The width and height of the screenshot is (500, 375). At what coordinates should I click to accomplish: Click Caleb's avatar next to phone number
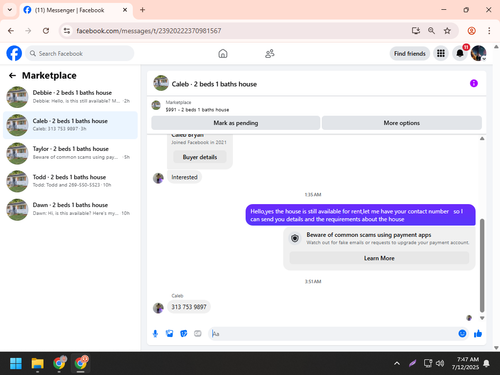(158, 308)
